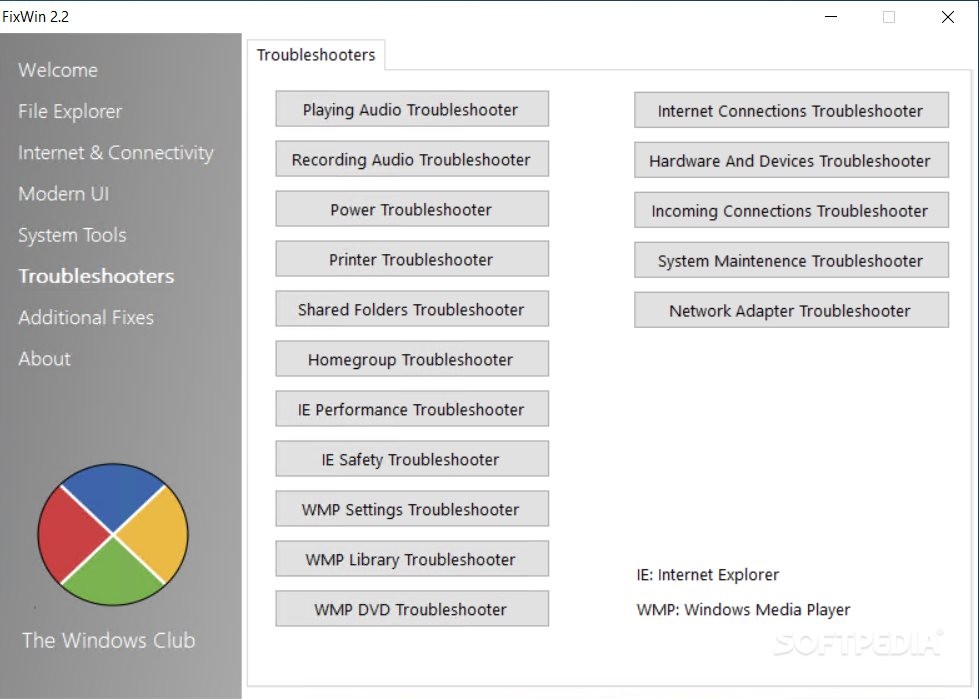Run the Homegroup Troubleshooter
979x699 pixels.
coord(412,359)
